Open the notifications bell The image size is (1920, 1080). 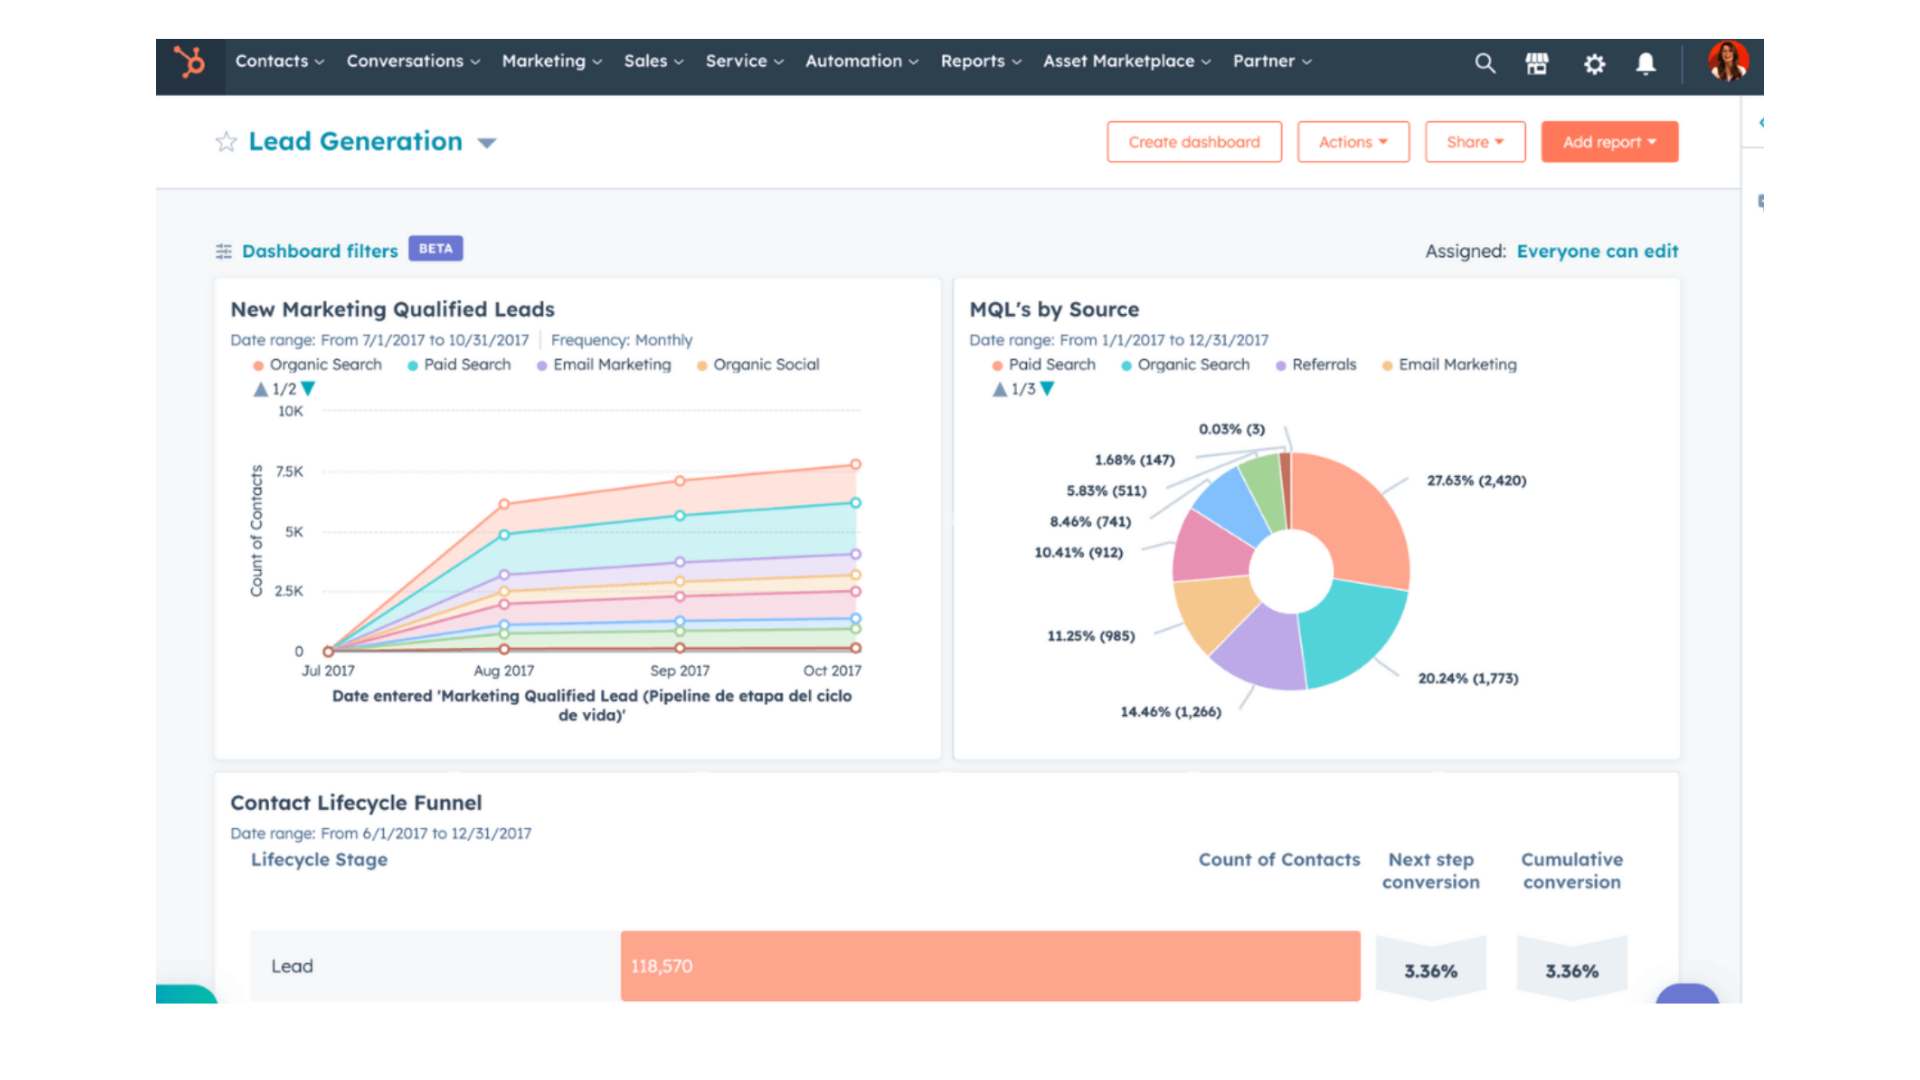click(x=1645, y=64)
